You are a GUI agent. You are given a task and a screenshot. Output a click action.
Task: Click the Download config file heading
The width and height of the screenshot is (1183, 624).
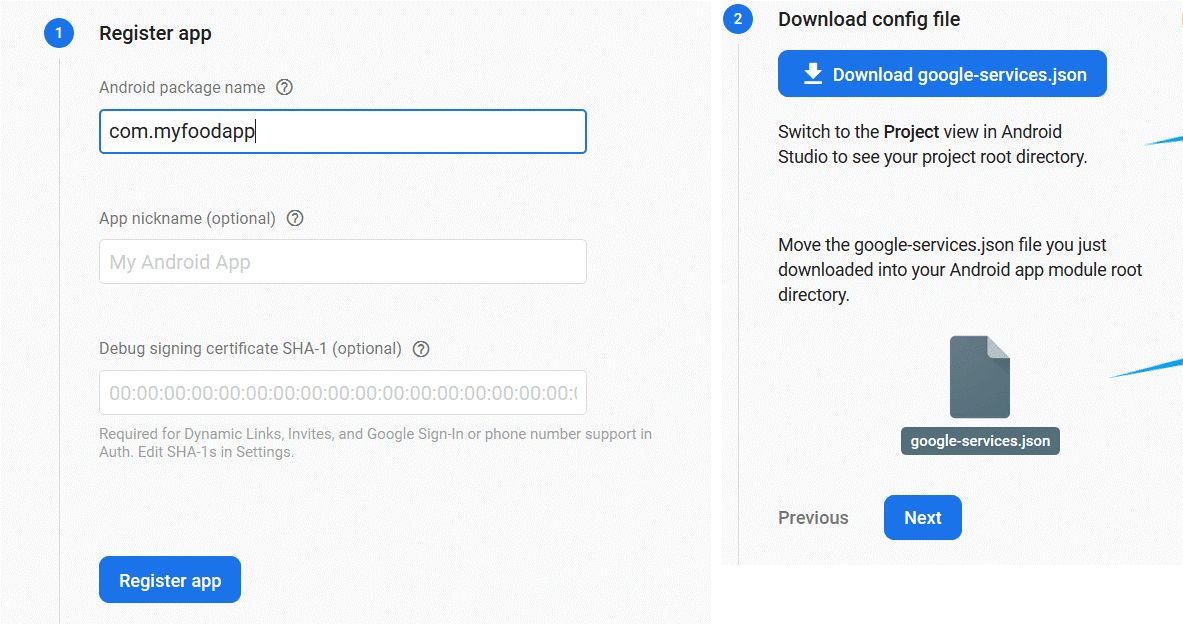(868, 19)
